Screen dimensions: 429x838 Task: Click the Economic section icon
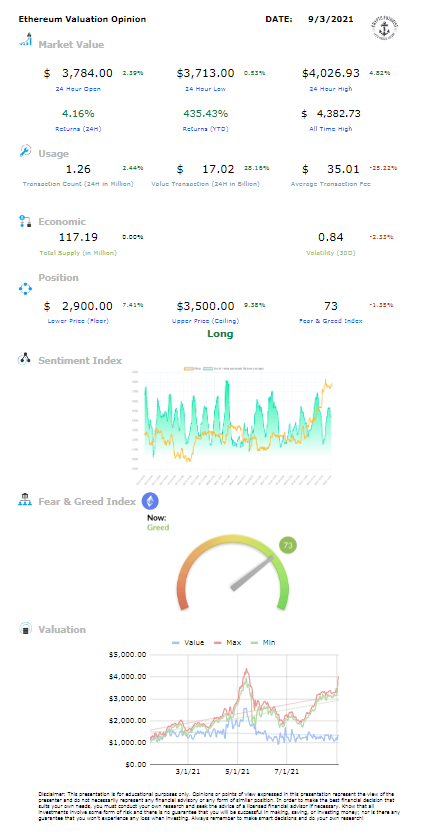click(26, 221)
